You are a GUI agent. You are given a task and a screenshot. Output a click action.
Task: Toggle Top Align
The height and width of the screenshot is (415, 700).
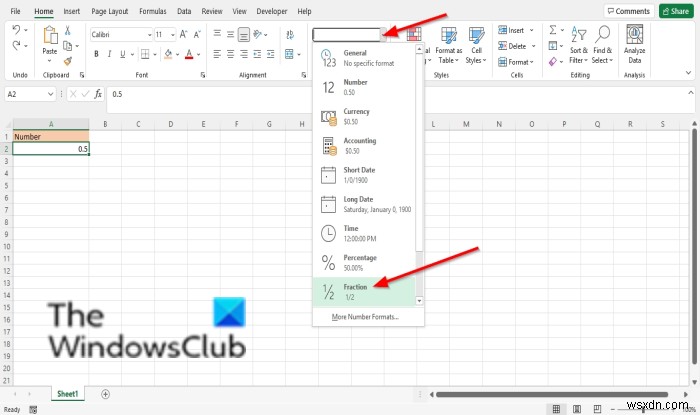coord(217,33)
